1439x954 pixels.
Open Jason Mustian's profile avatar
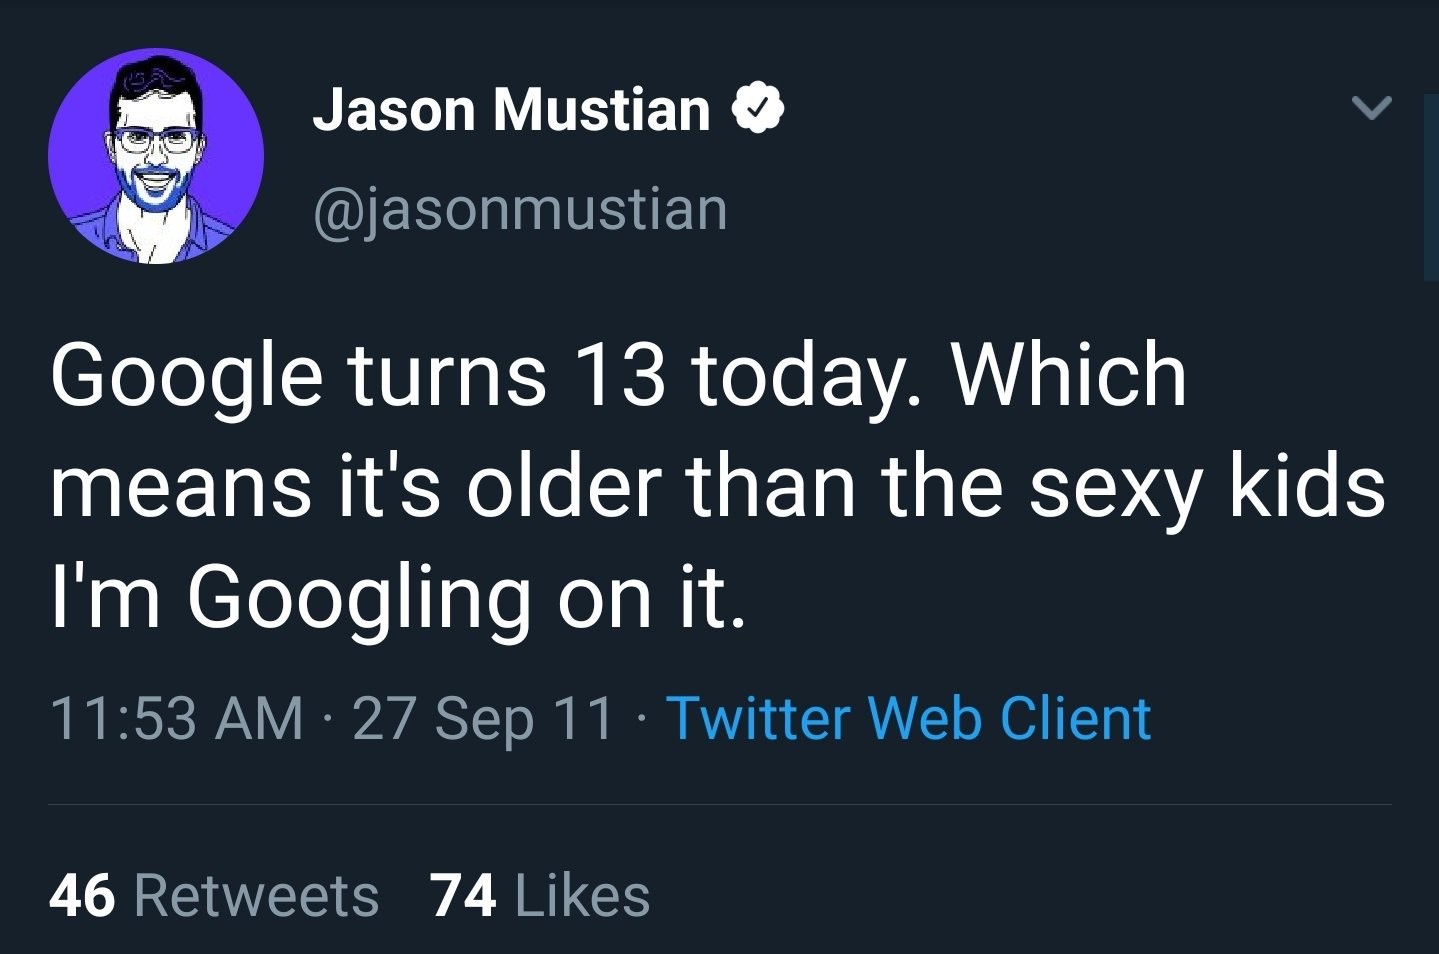coord(156,156)
